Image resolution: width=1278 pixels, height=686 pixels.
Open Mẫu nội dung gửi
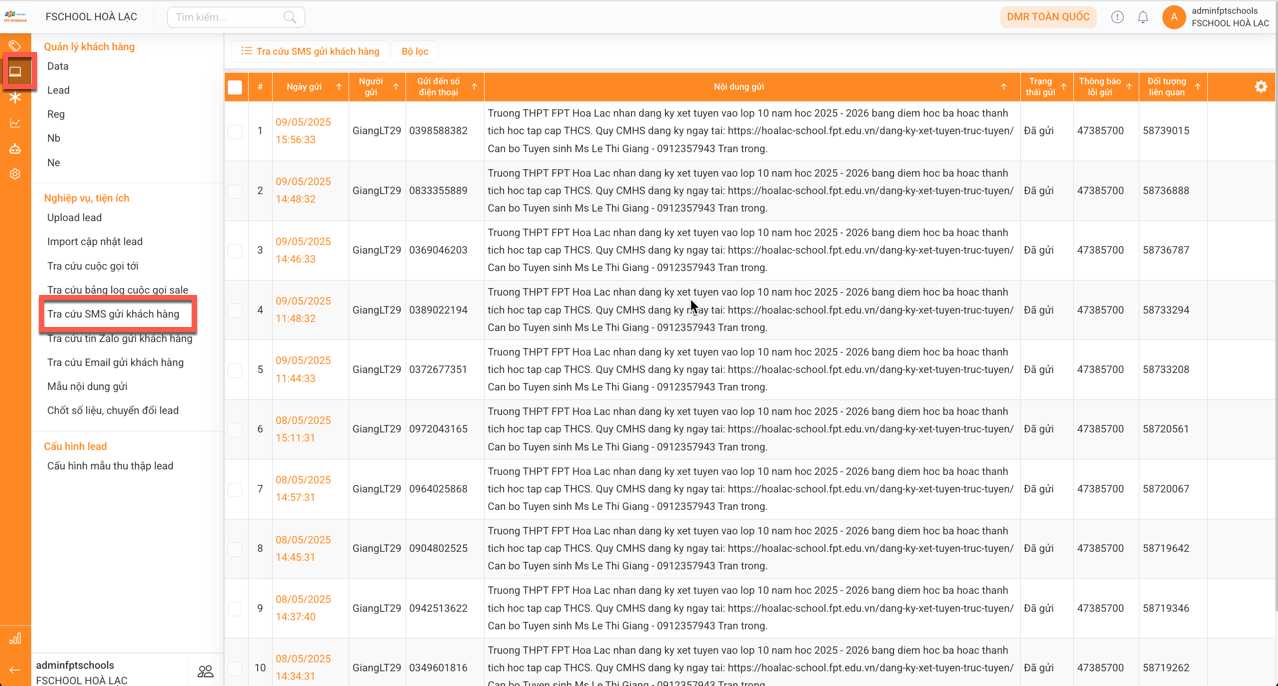(x=87, y=386)
